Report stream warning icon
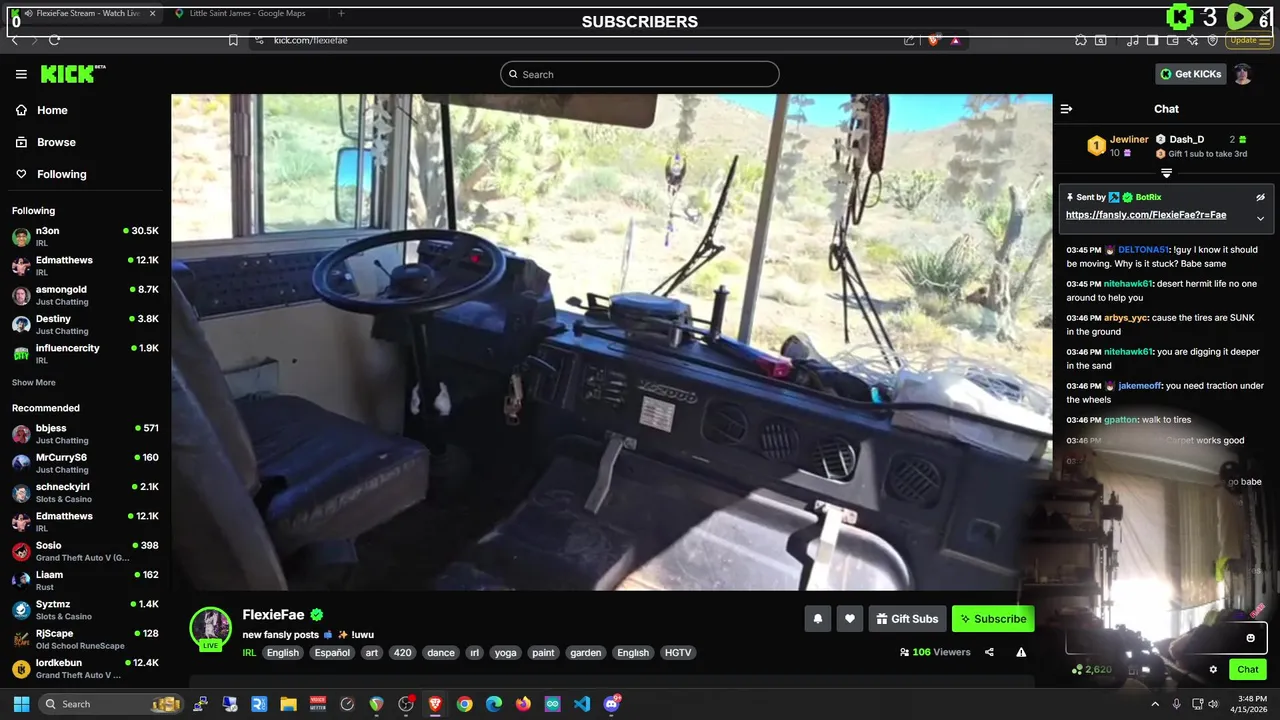 [1021, 652]
